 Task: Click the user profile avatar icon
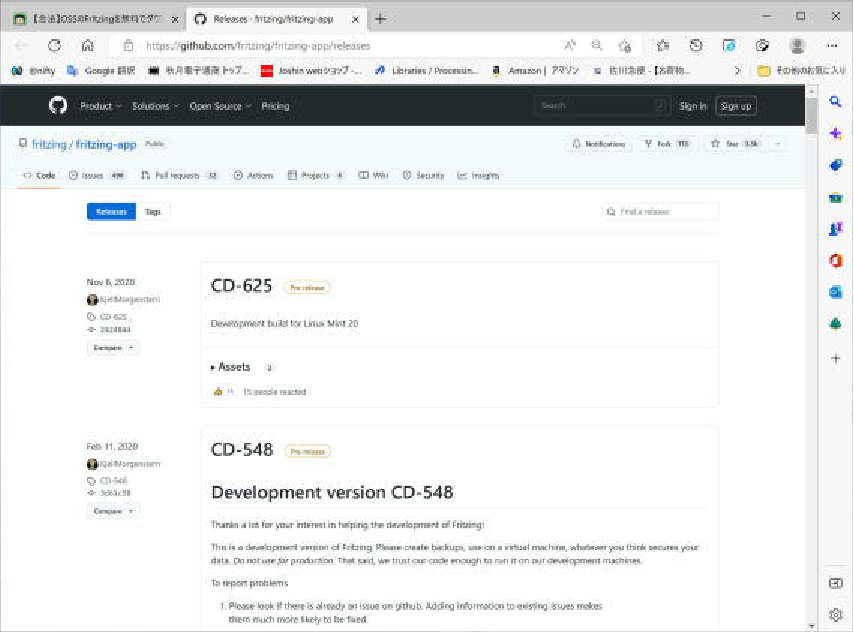[x=797, y=46]
